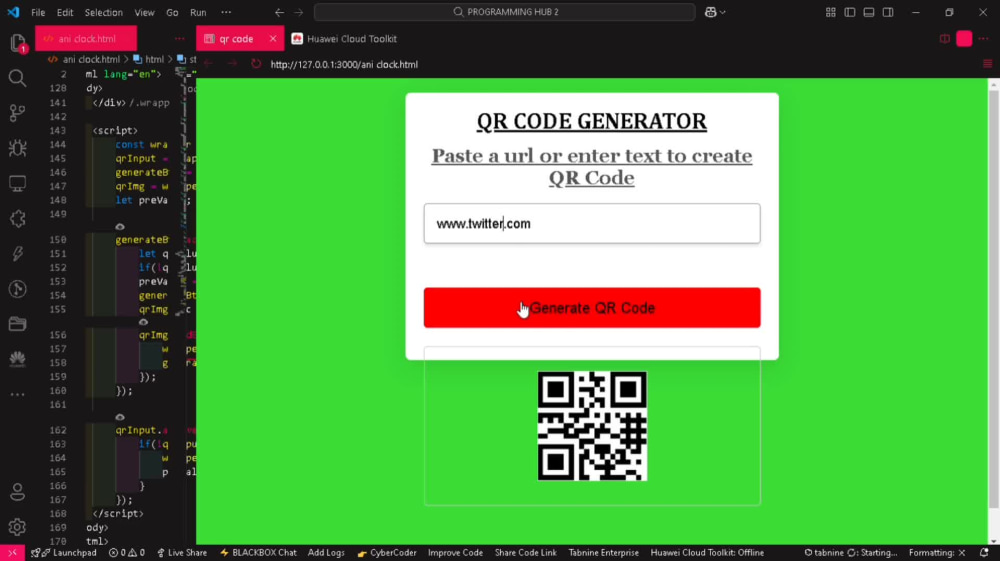Click the generated QR code image
The width and height of the screenshot is (1000, 561).
pos(592,426)
